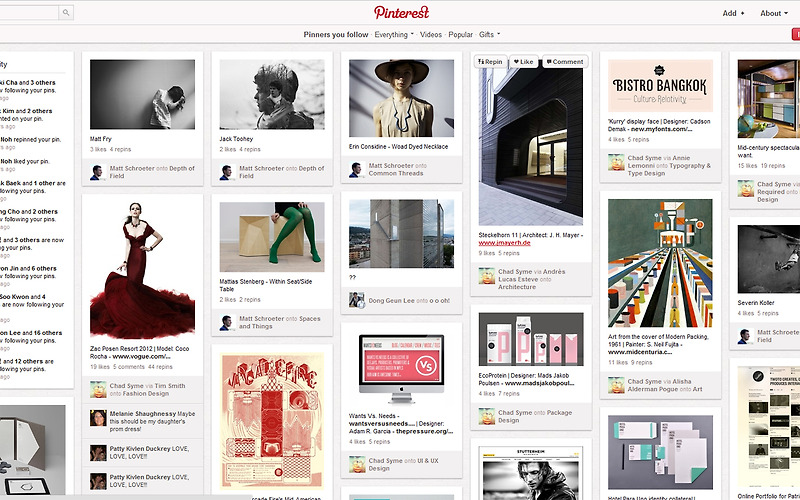
Task: Open Stutterheim website pin image
Action: (x=531, y=473)
